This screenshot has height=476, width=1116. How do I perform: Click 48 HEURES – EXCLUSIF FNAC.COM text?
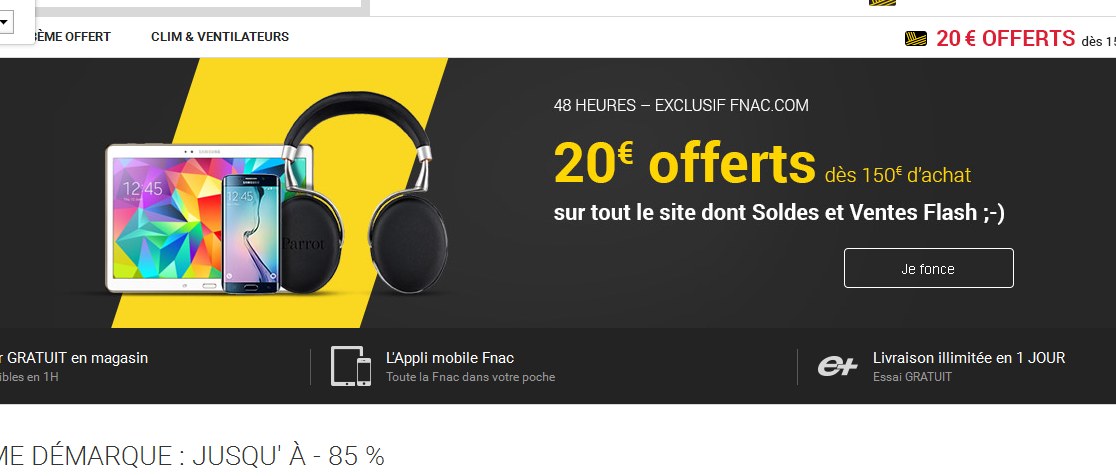681,106
